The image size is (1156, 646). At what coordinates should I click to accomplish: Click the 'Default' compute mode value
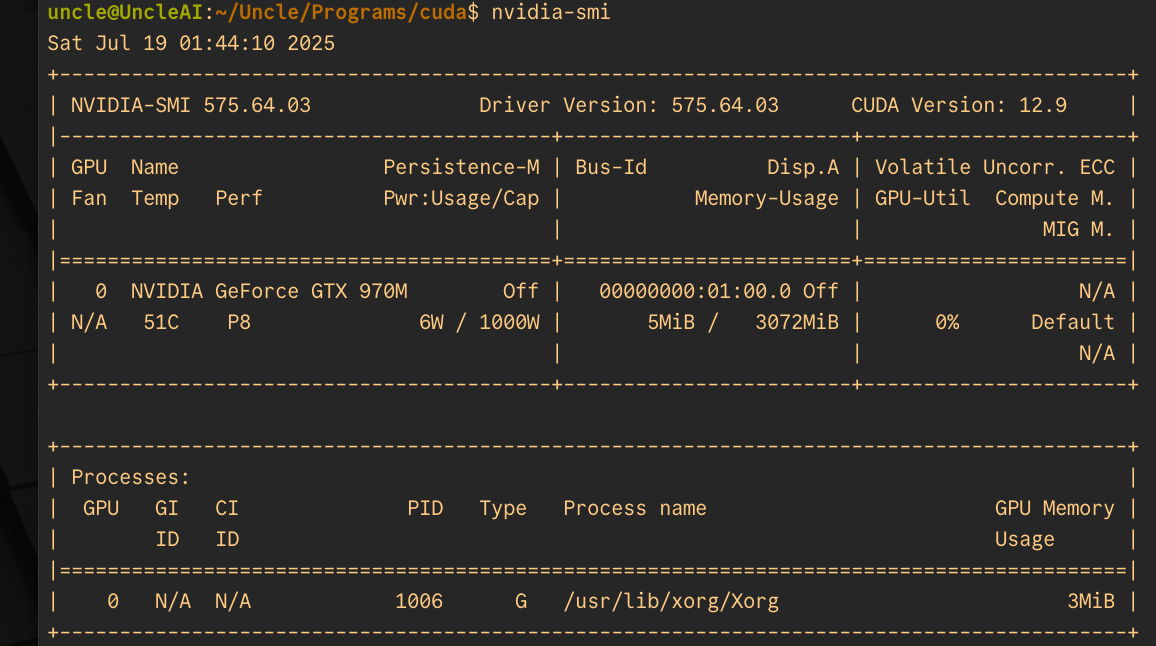click(x=1072, y=322)
